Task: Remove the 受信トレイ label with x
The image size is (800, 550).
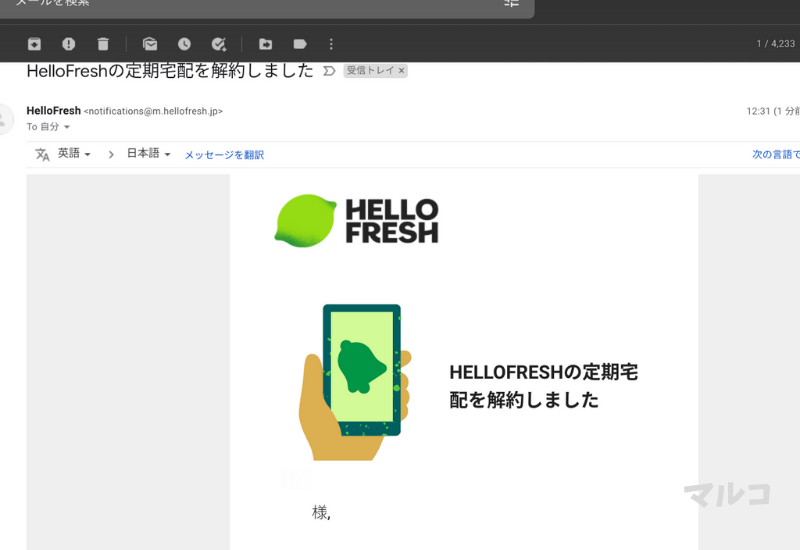Action: [401, 72]
